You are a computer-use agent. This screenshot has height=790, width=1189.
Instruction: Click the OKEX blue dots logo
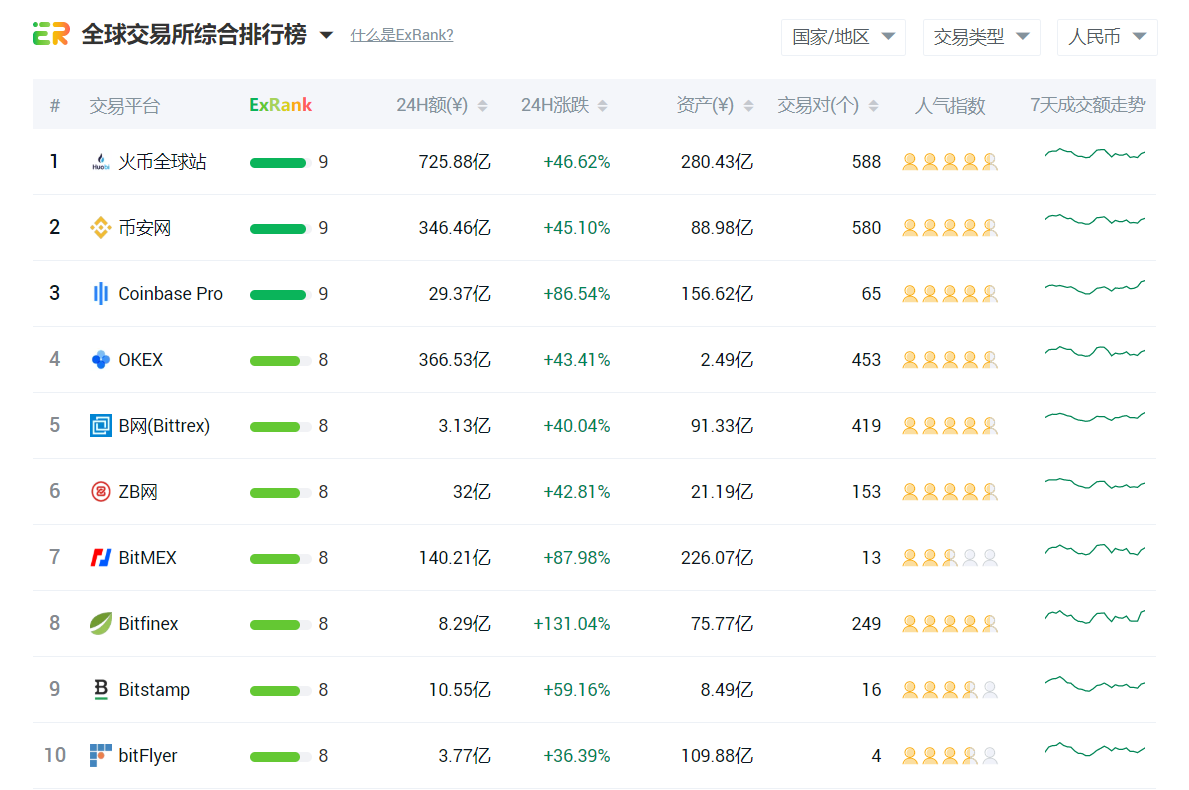[100, 359]
